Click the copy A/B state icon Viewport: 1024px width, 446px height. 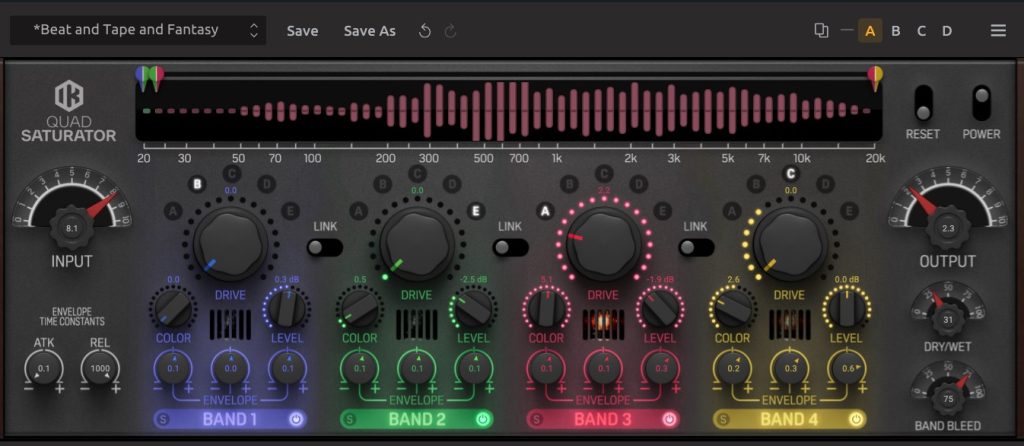coord(821,31)
